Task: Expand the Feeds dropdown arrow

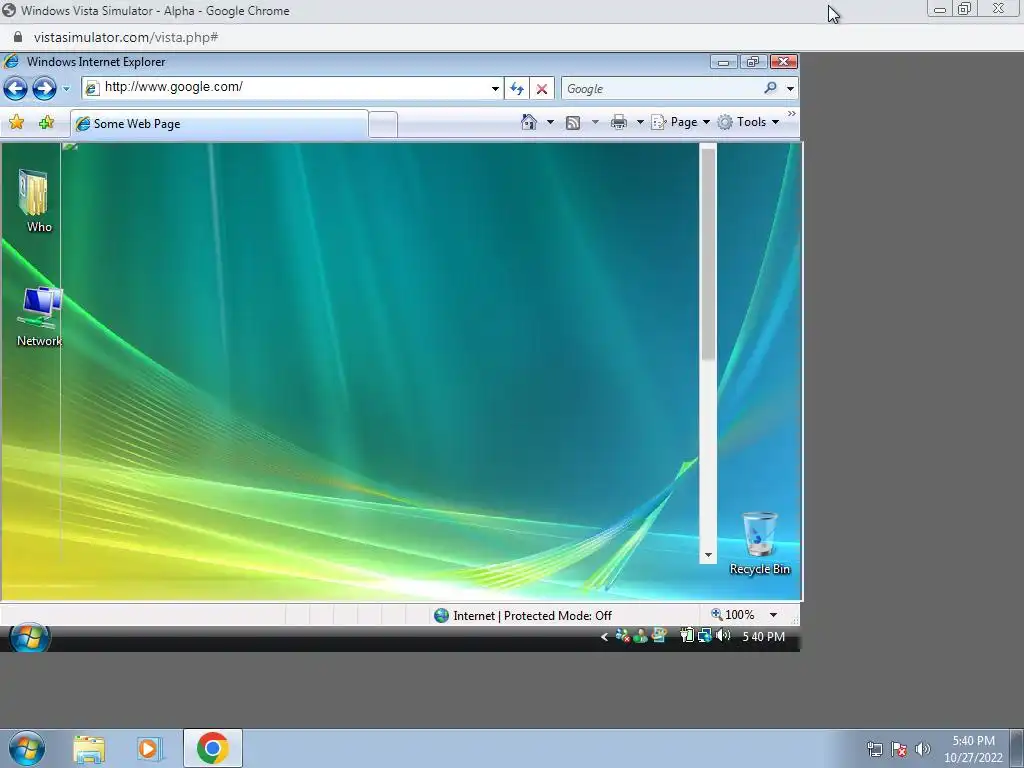Action: click(595, 122)
